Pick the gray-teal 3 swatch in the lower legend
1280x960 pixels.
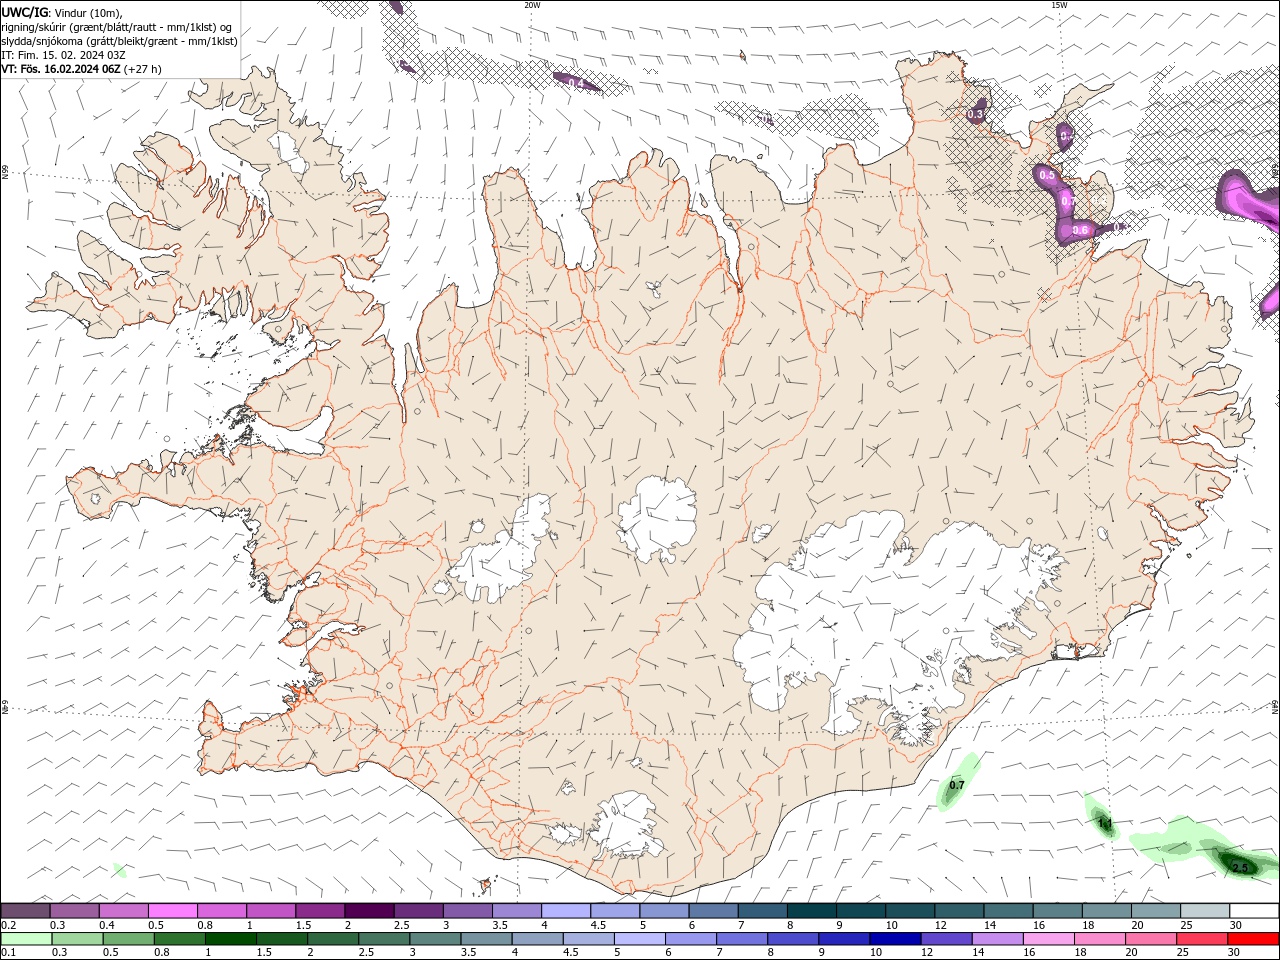(x=435, y=939)
